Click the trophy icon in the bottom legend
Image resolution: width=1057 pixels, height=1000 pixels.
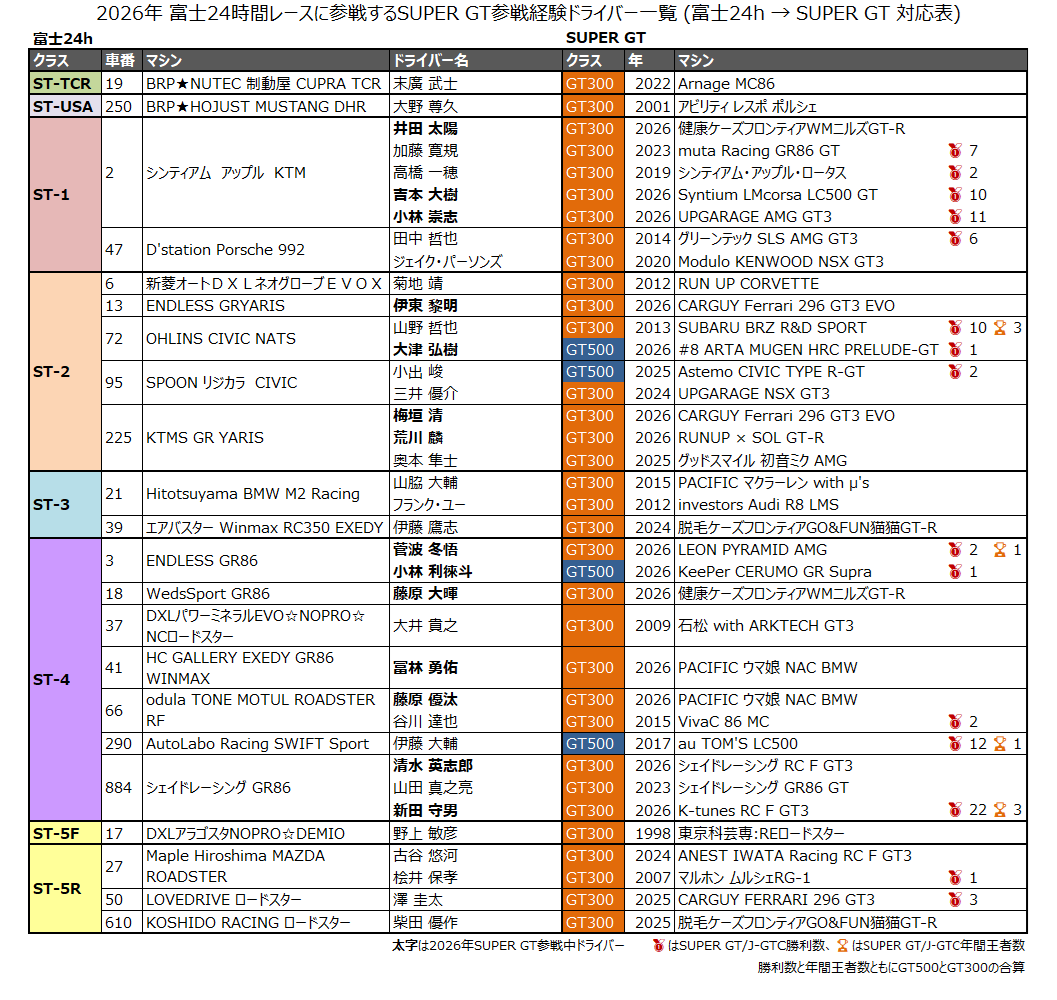(x=843, y=945)
